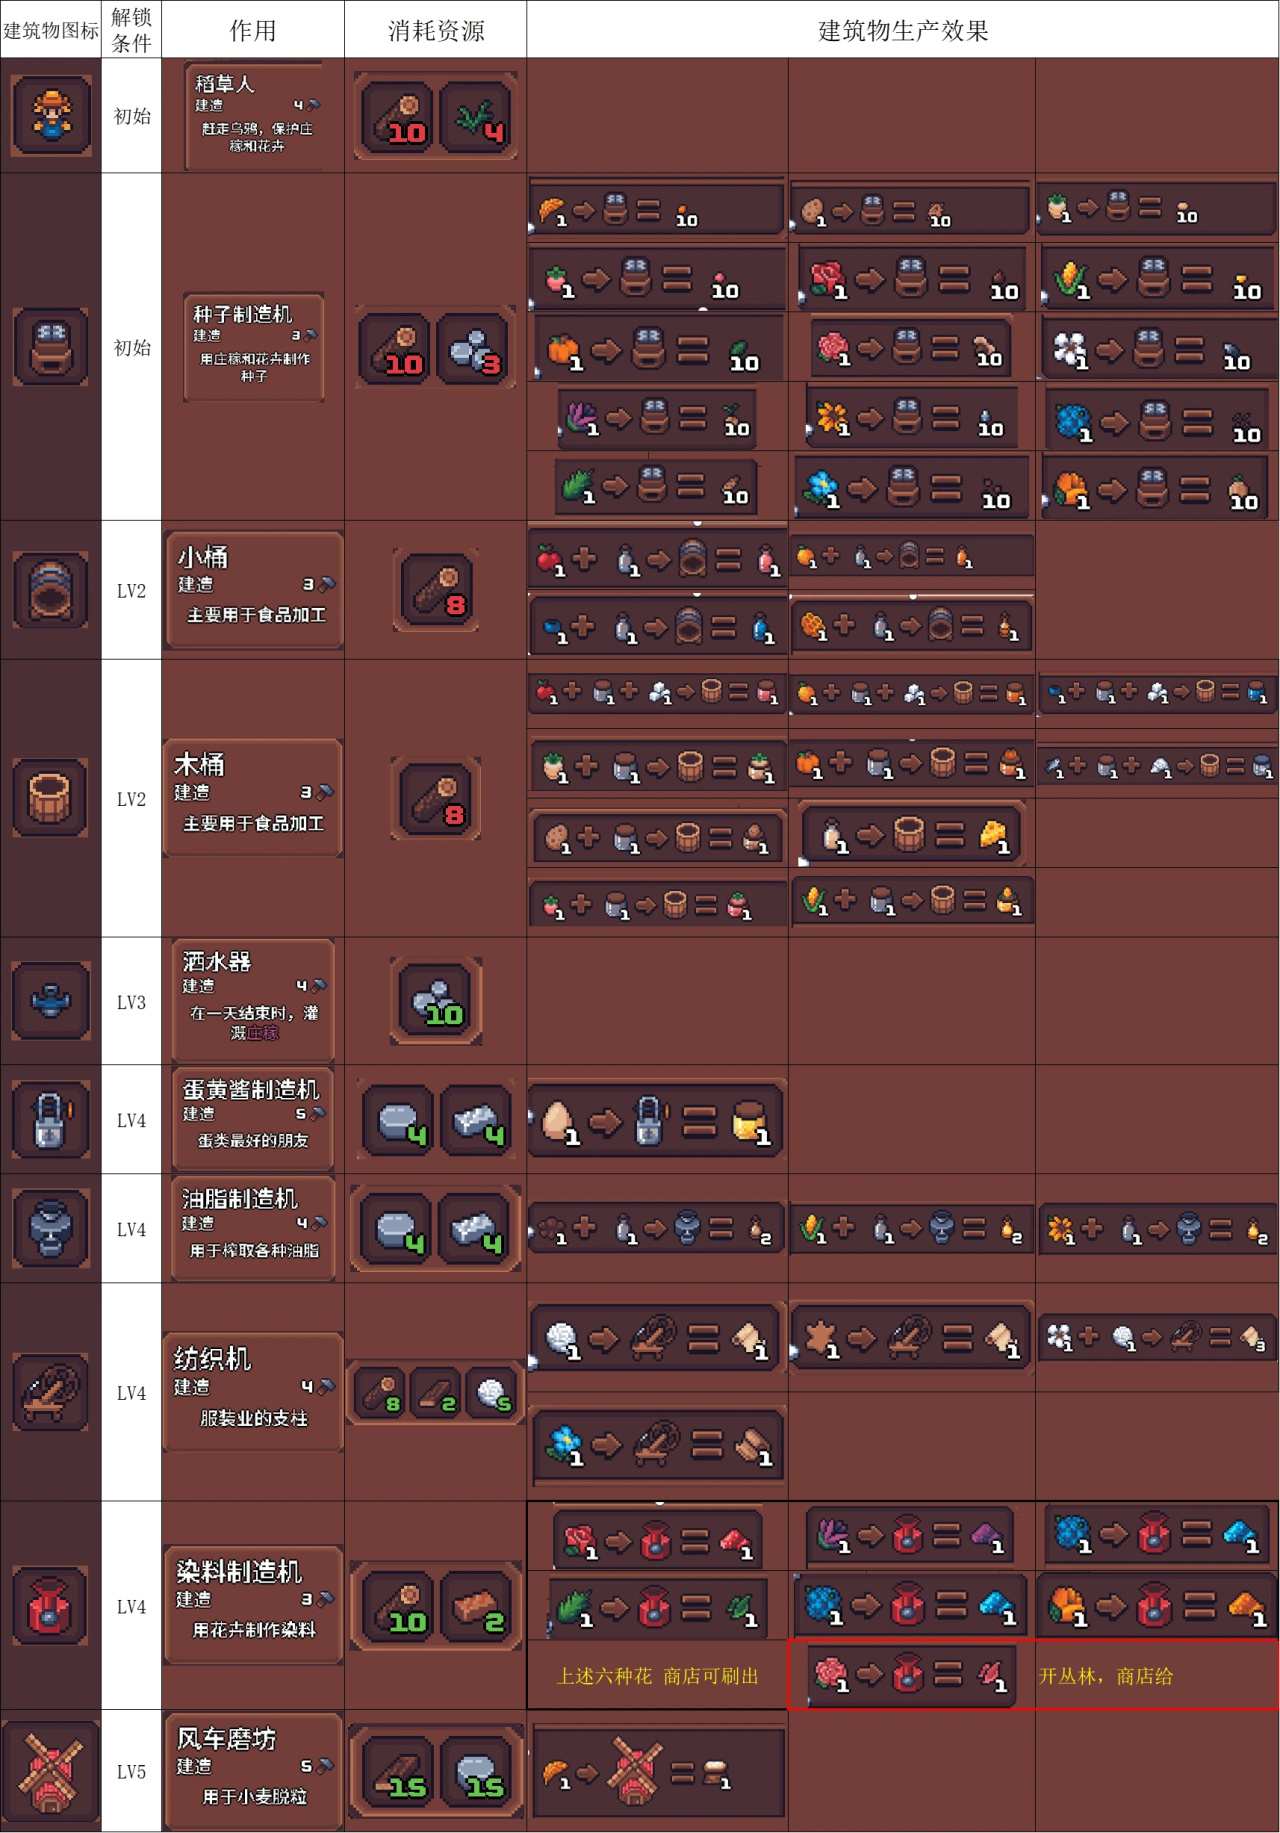The width and height of the screenshot is (1280, 1833).
Task: Select the 建筑物生产效果 column header
Action: tap(903, 30)
